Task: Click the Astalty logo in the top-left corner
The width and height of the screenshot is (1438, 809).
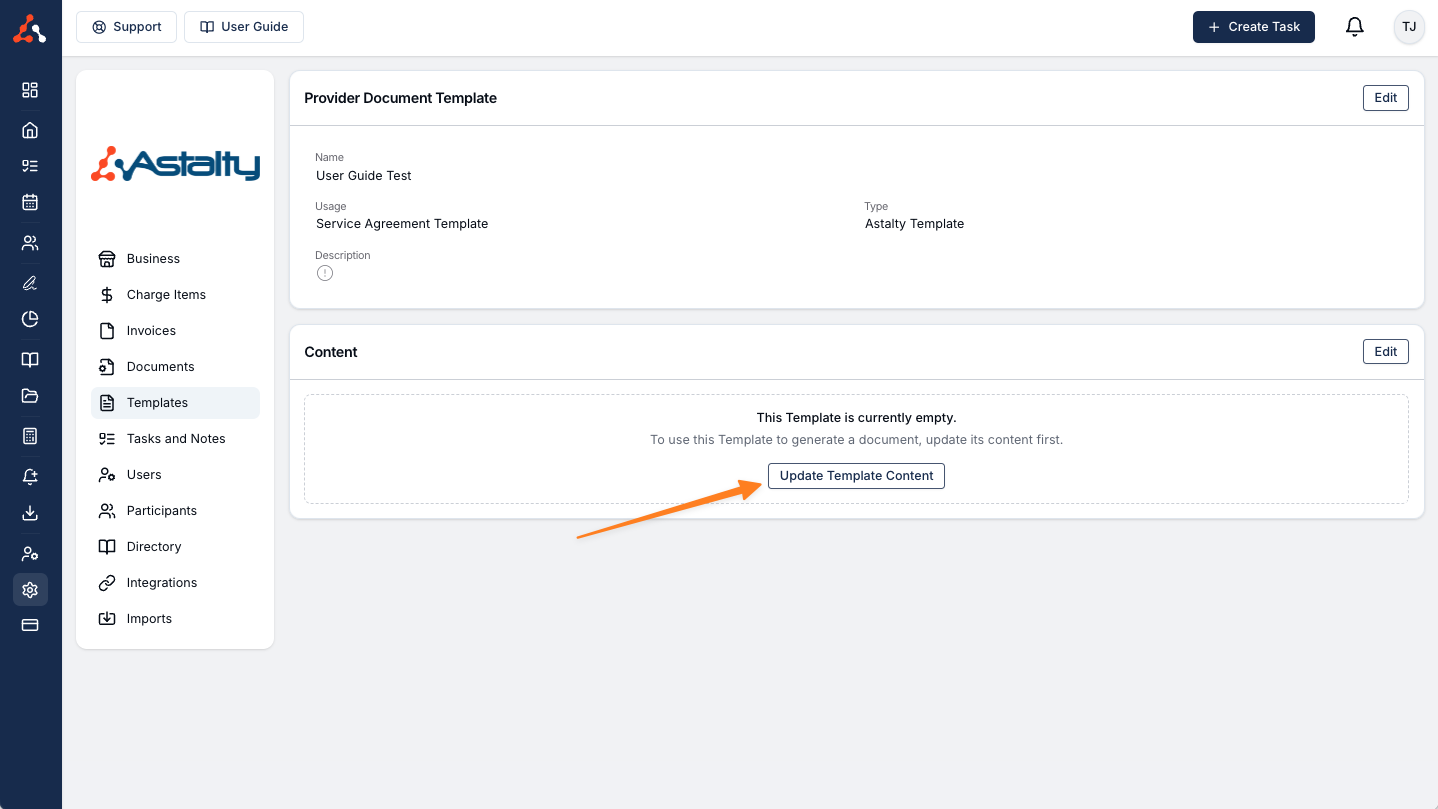Action: tap(30, 28)
